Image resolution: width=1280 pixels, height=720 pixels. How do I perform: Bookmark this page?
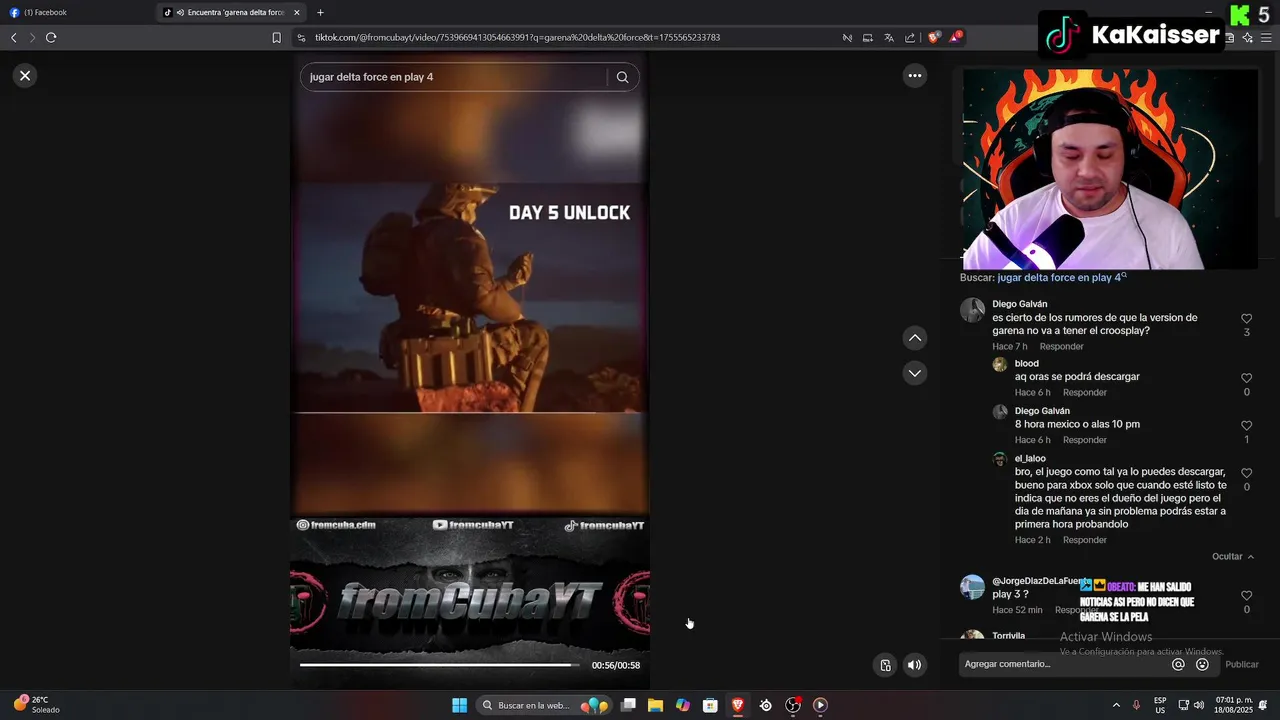coord(277,37)
